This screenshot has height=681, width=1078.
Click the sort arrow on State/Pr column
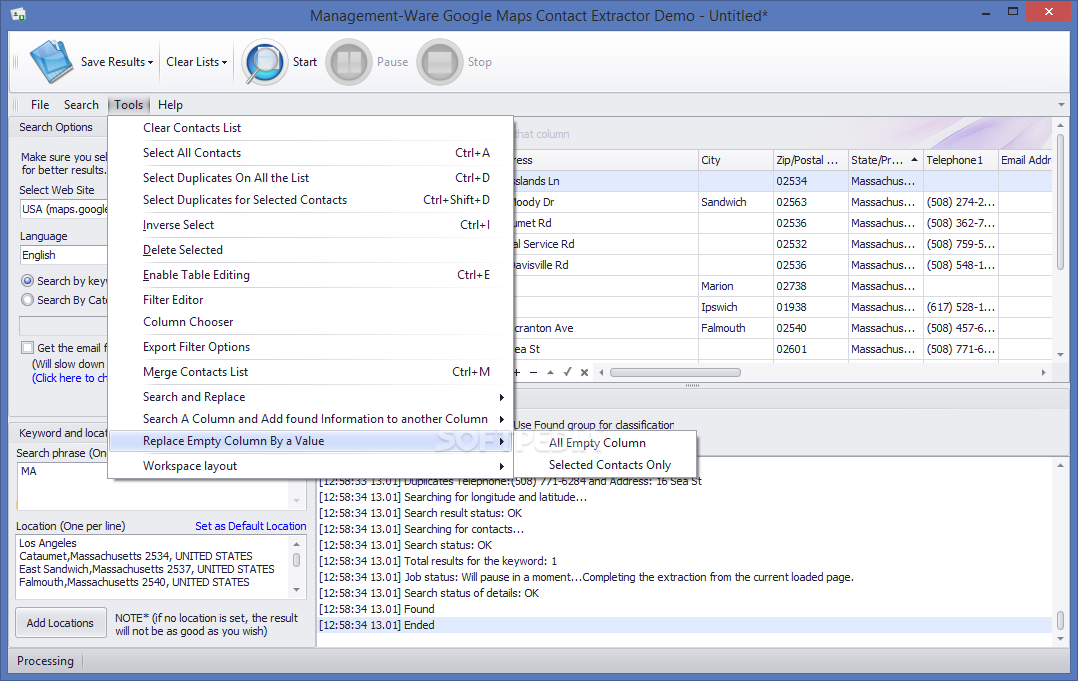click(x=914, y=159)
